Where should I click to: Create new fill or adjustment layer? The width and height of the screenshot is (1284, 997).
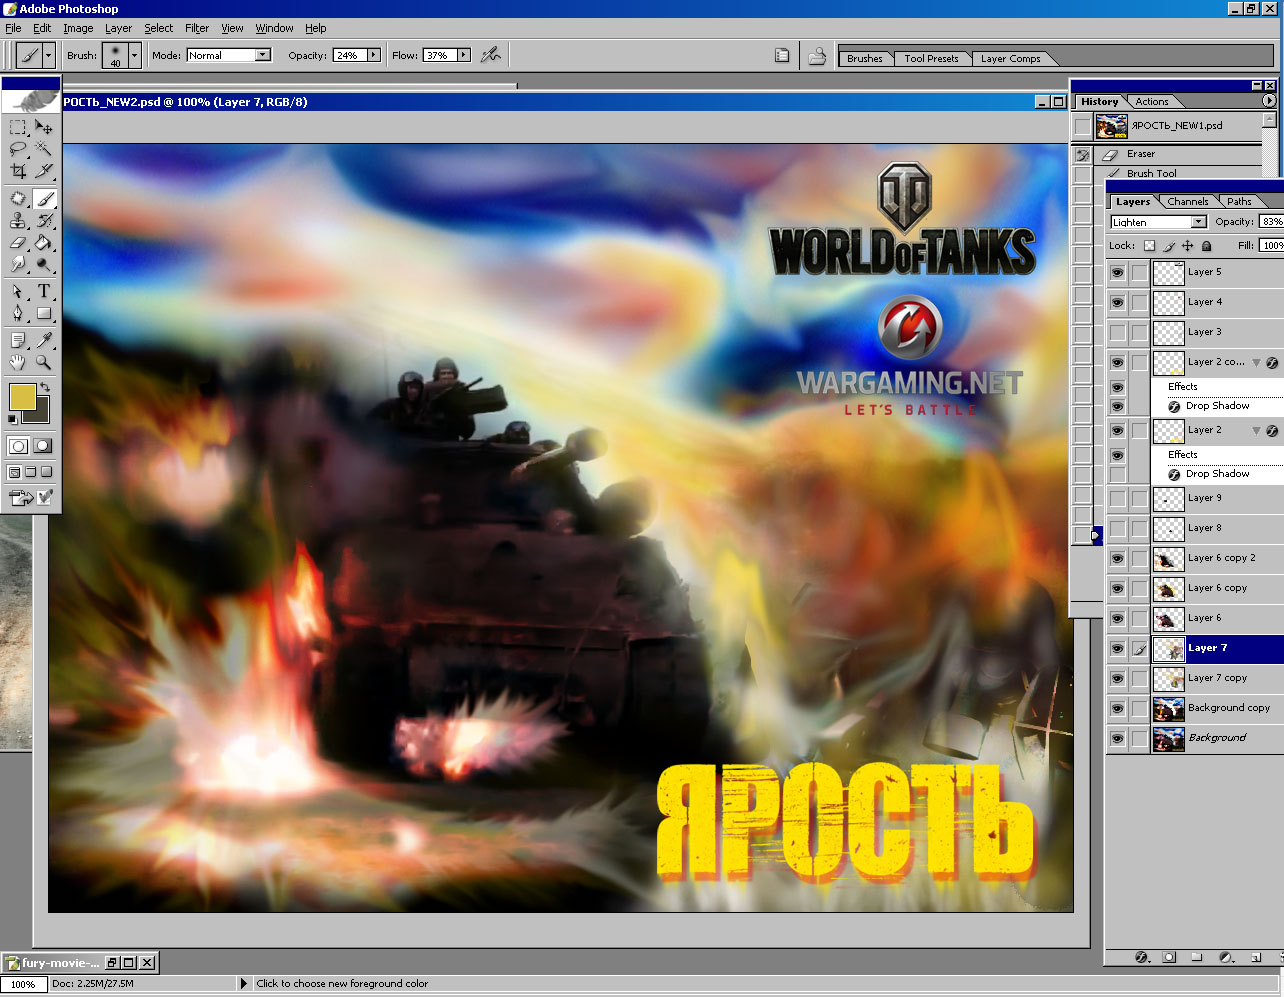(x=1226, y=957)
